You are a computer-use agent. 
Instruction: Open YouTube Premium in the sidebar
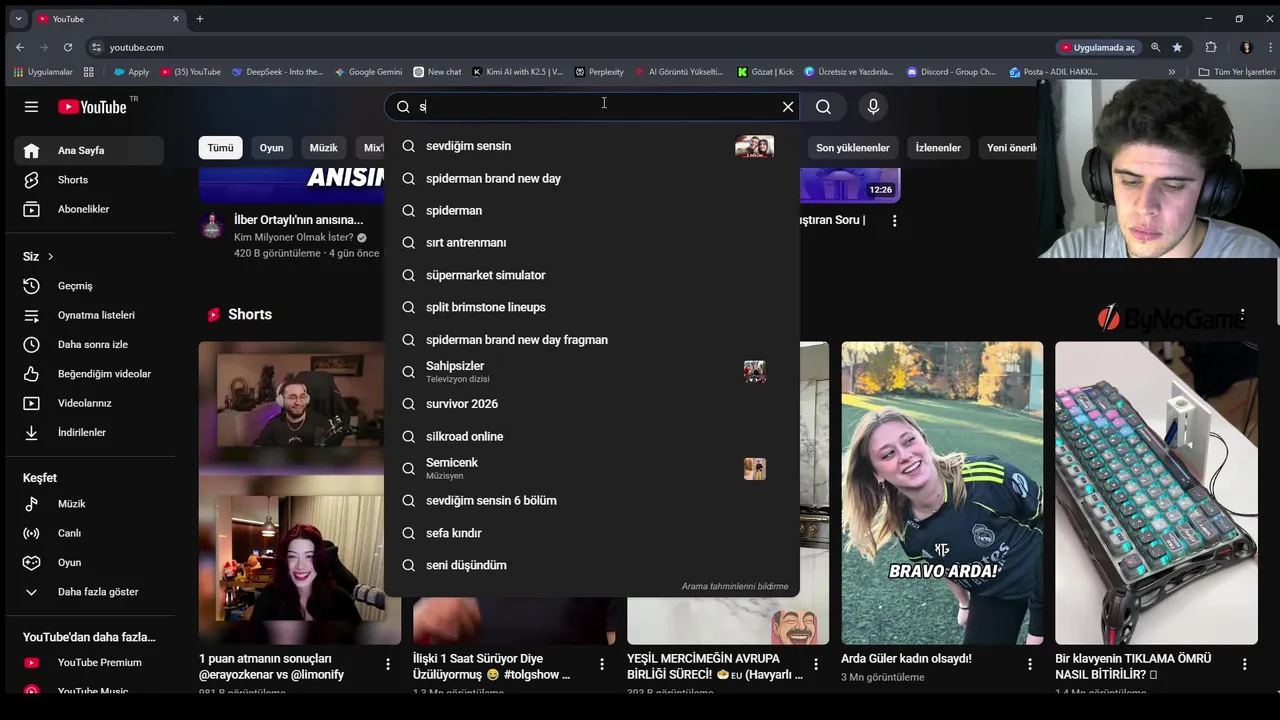point(89,663)
